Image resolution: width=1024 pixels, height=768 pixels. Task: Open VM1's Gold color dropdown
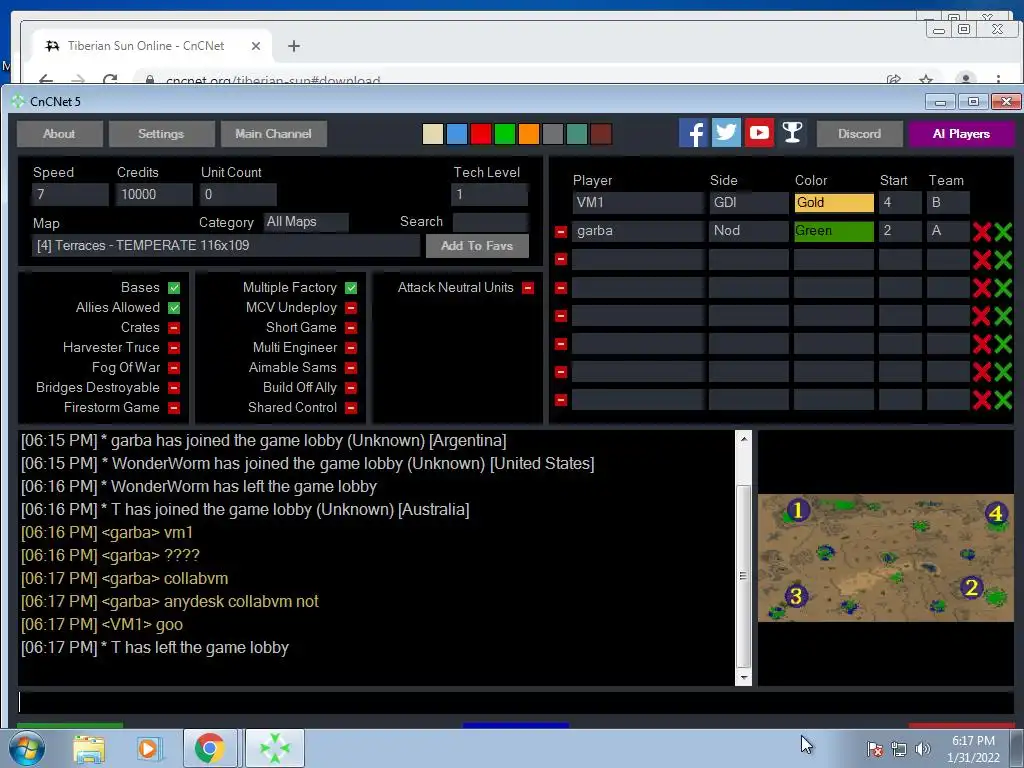[x=834, y=202]
